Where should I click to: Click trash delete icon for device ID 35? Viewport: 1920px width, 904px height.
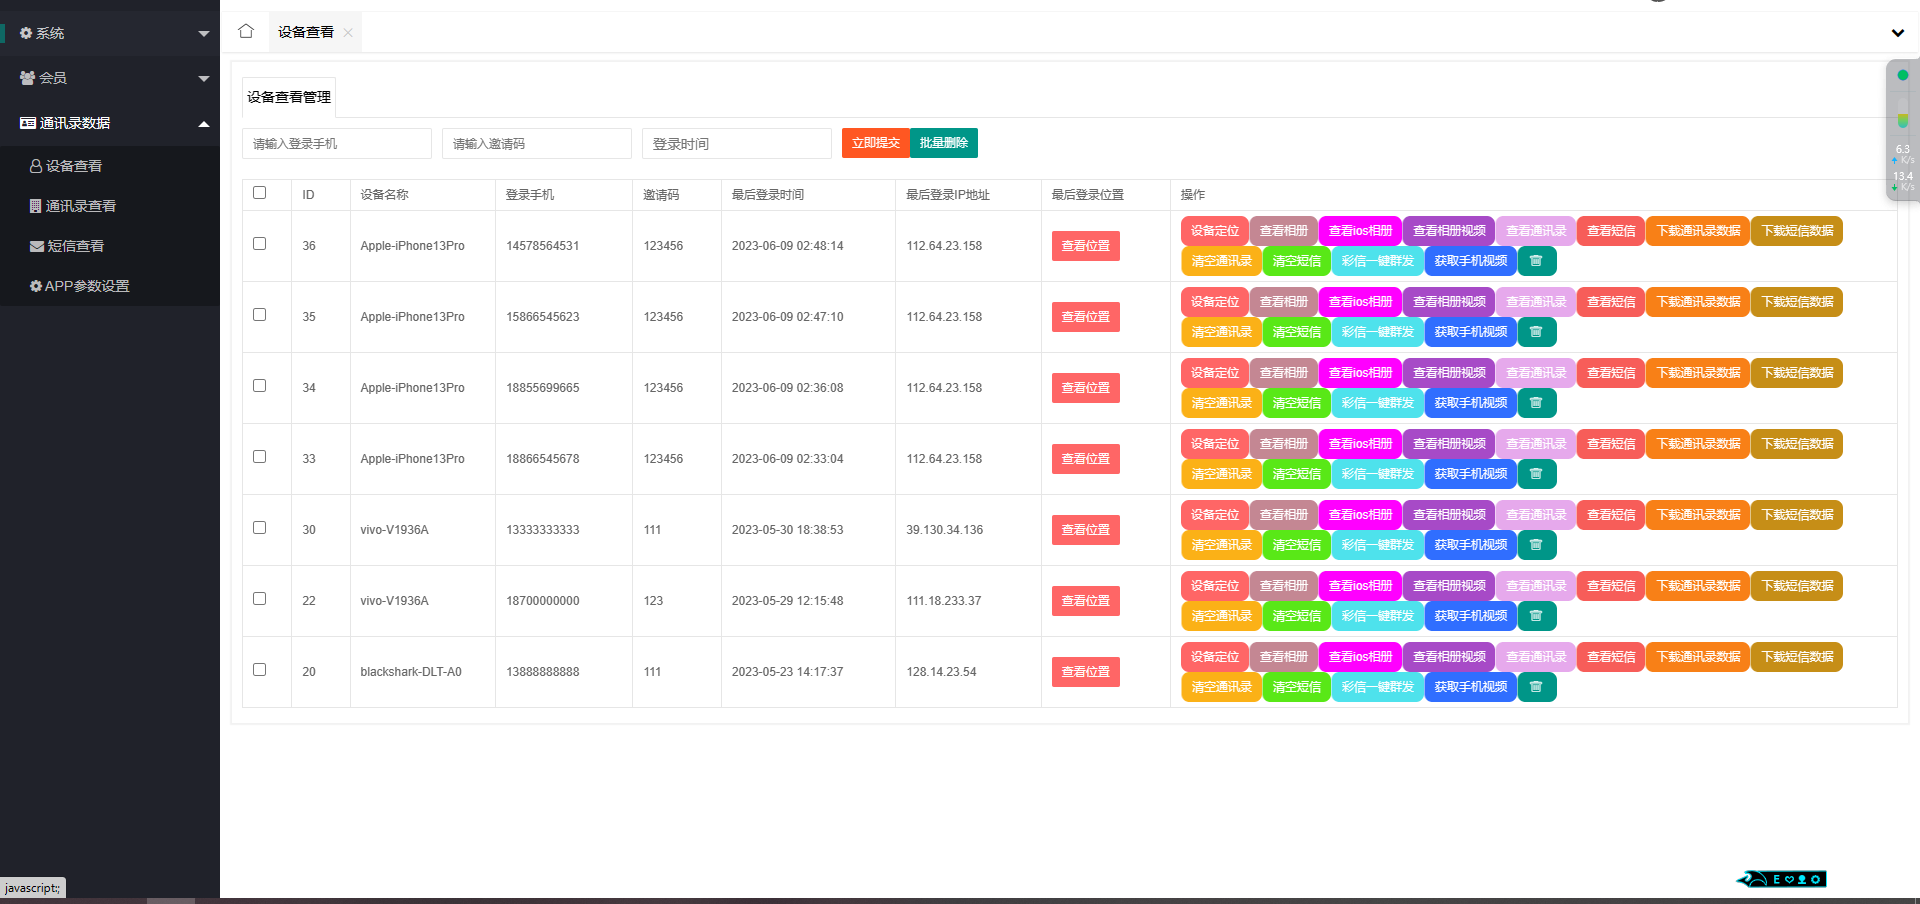click(x=1537, y=332)
